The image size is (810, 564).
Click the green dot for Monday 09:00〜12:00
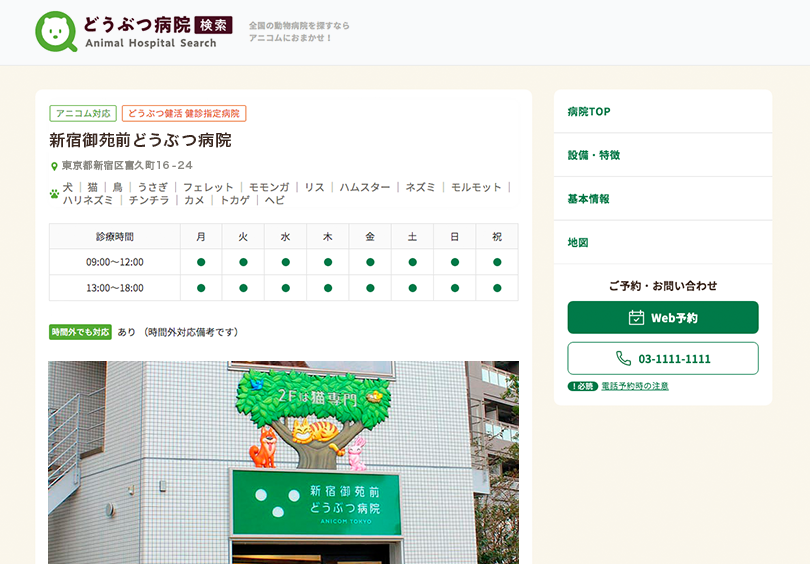click(201, 262)
